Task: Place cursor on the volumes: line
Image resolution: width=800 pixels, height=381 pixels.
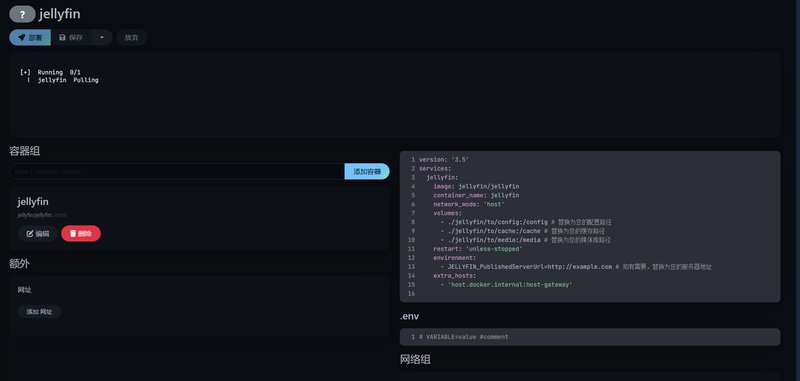Action: 447,213
